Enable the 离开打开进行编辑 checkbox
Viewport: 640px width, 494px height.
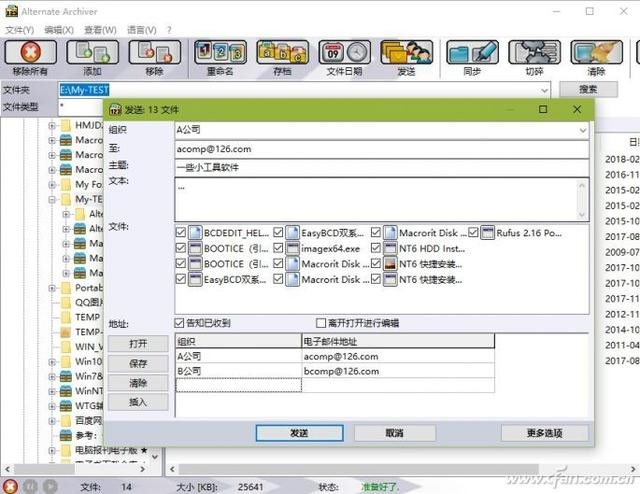321,323
